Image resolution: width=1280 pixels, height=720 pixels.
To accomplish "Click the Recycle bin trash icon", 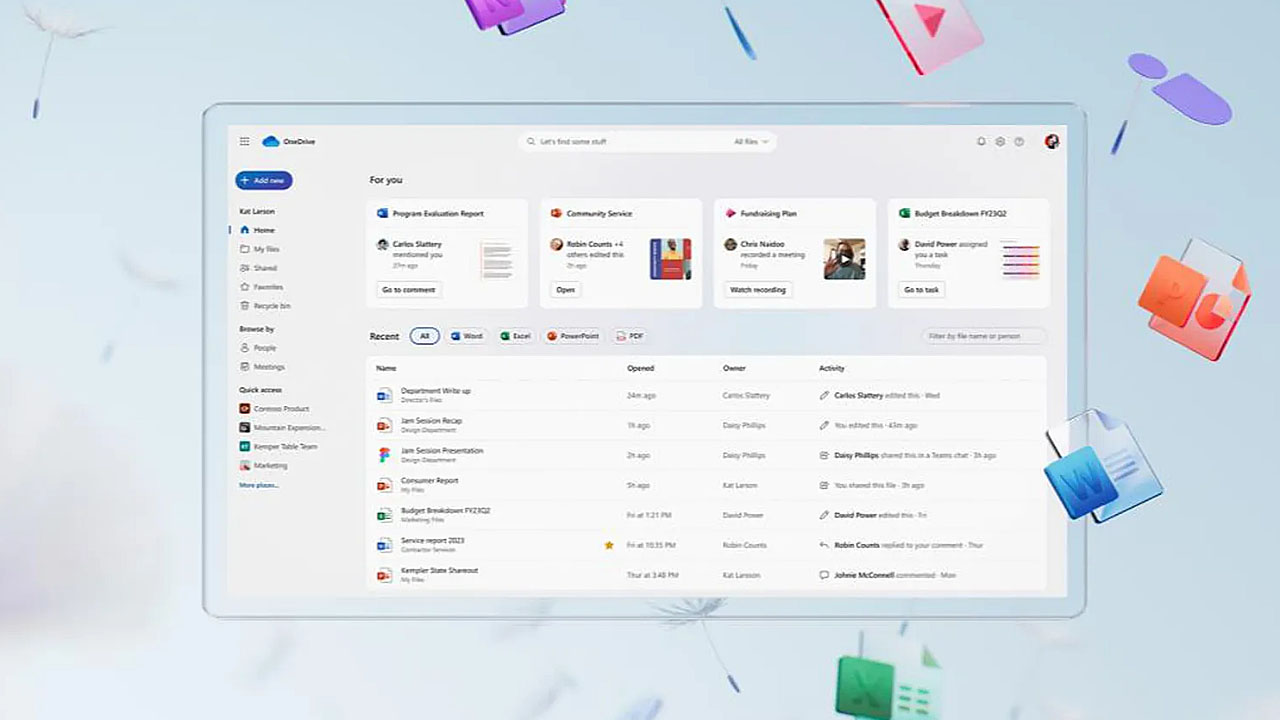I will pos(245,306).
